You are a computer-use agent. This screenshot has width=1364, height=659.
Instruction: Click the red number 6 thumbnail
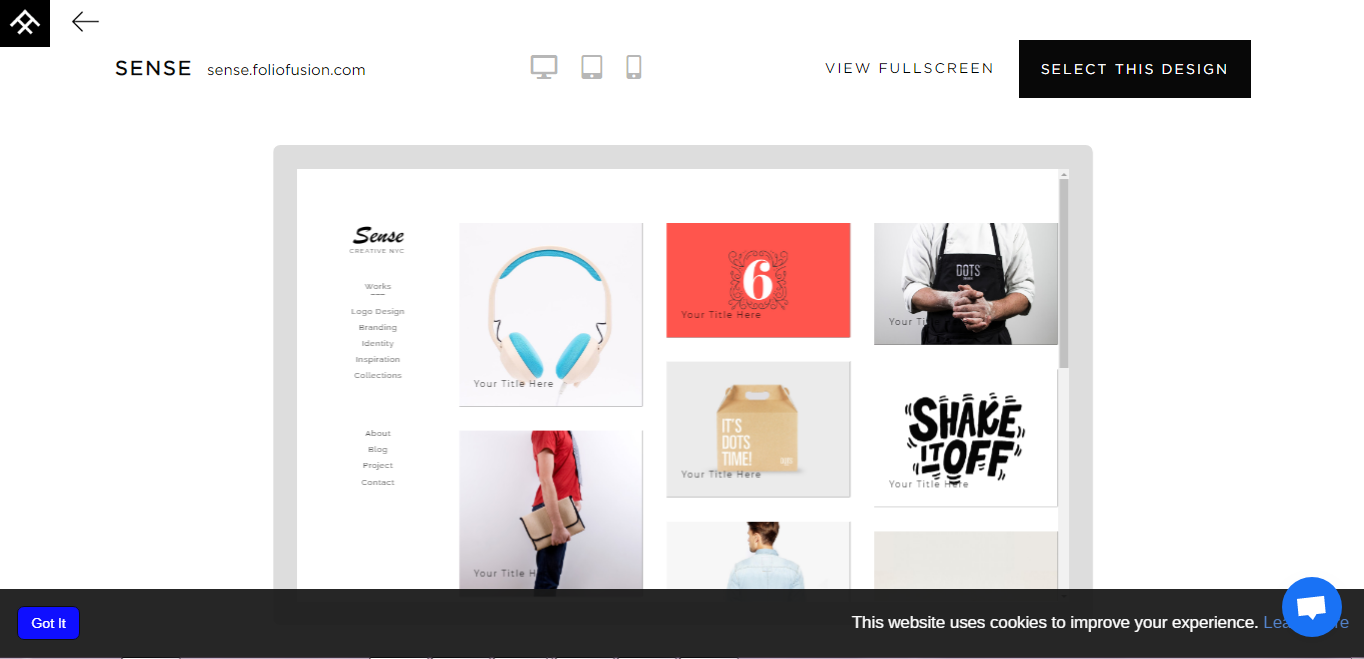(x=758, y=280)
